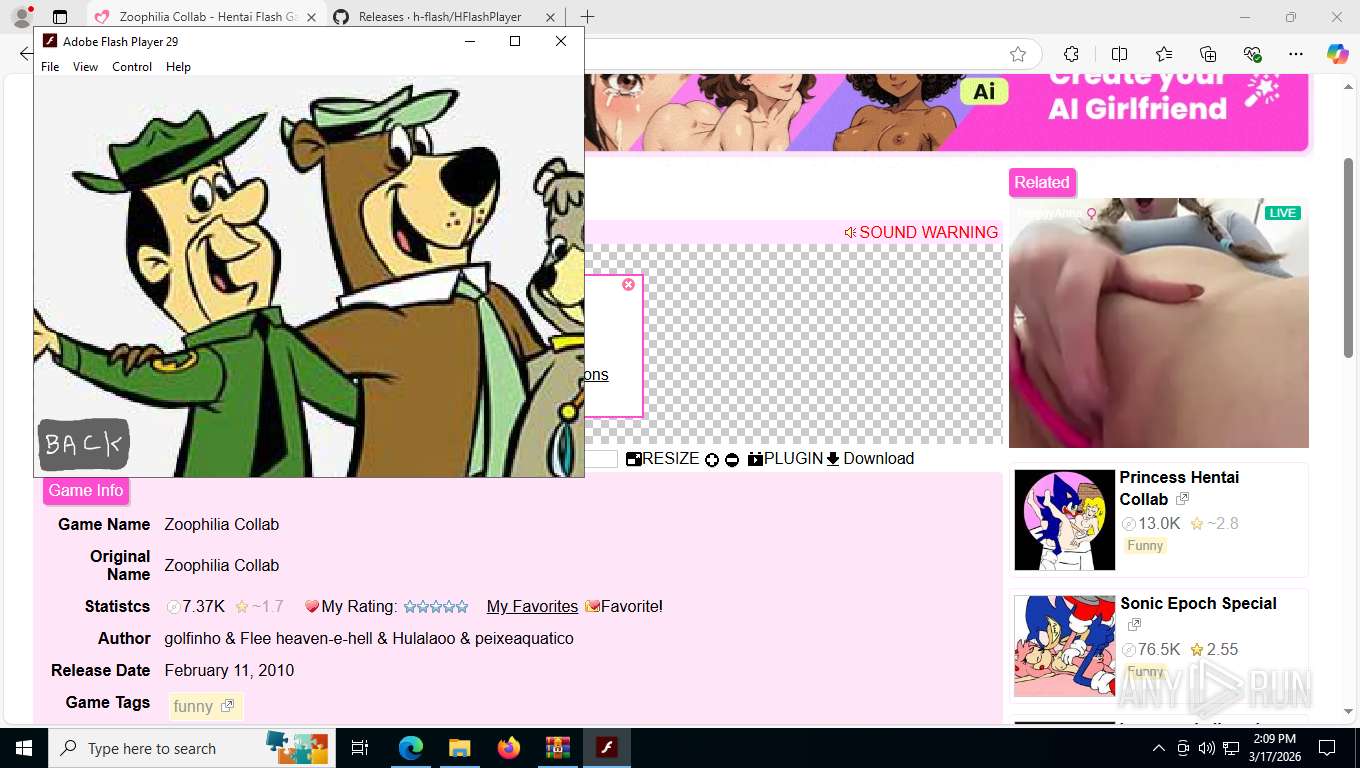Click the split screen icon in Edge
Image resolution: width=1360 pixels, height=768 pixels.
pos(1120,54)
